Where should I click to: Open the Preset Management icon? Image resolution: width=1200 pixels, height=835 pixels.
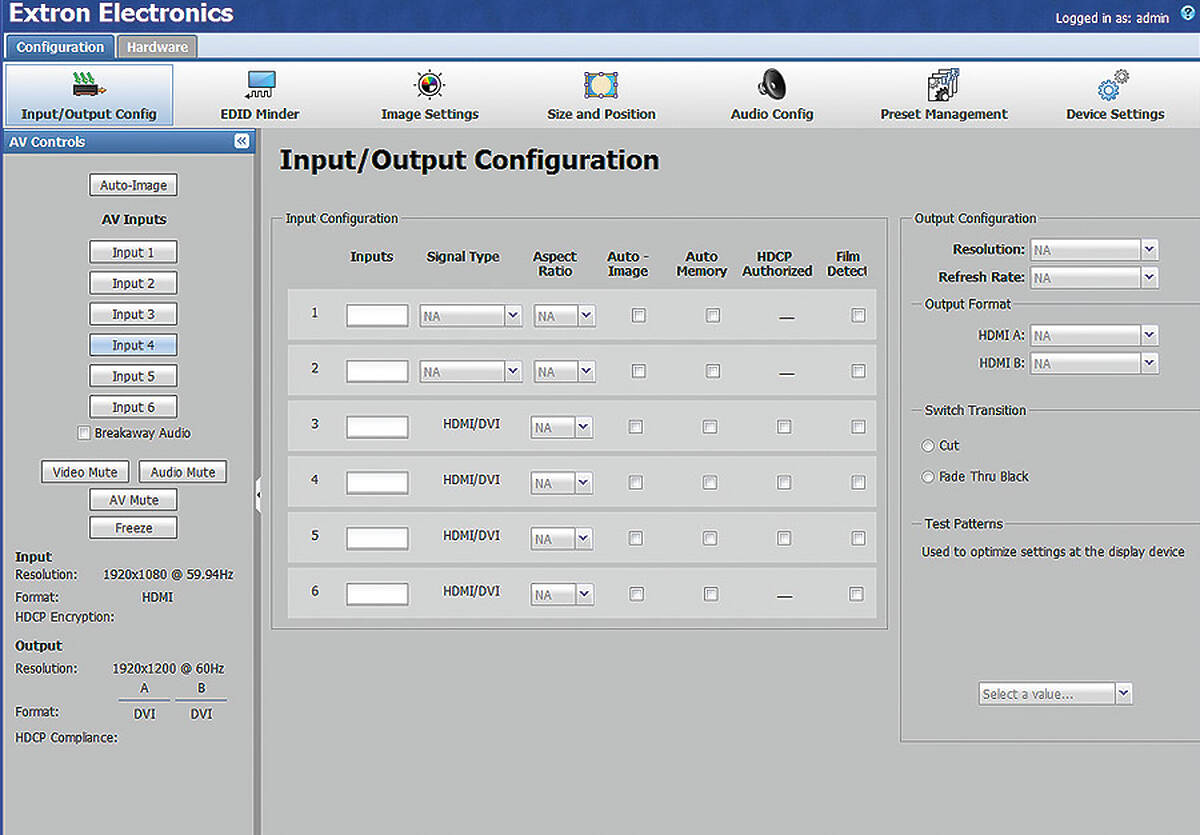pyautogui.click(x=943, y=84)
